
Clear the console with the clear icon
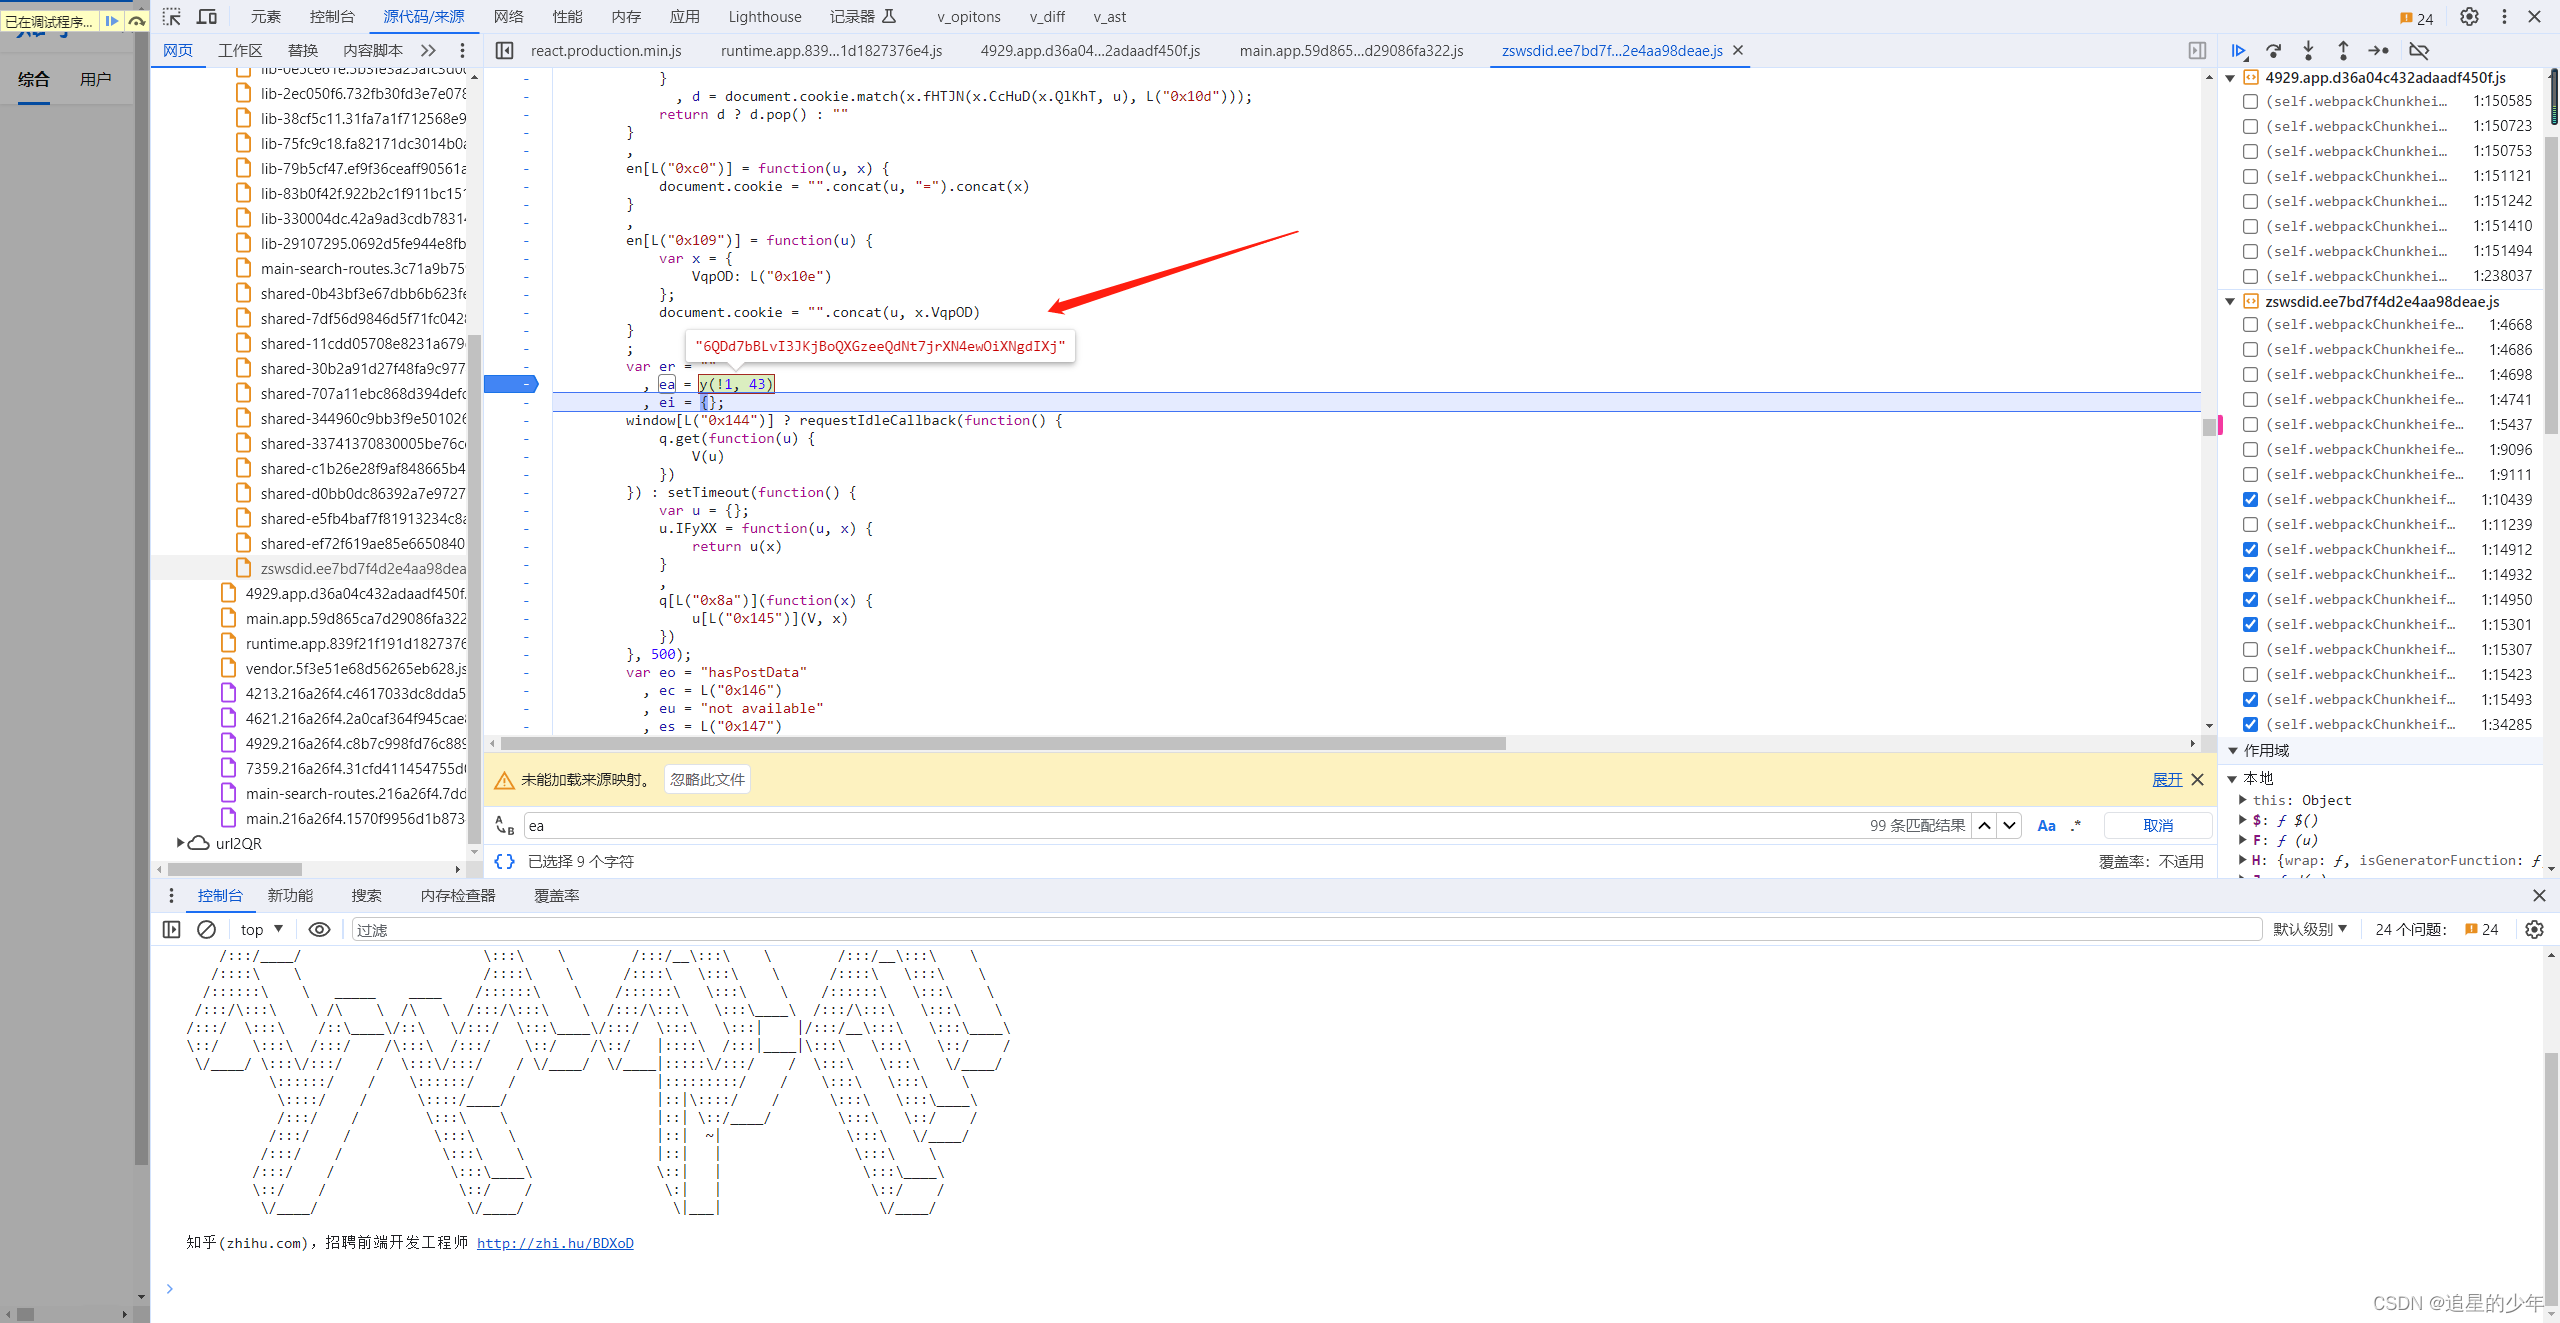[206, 929]
